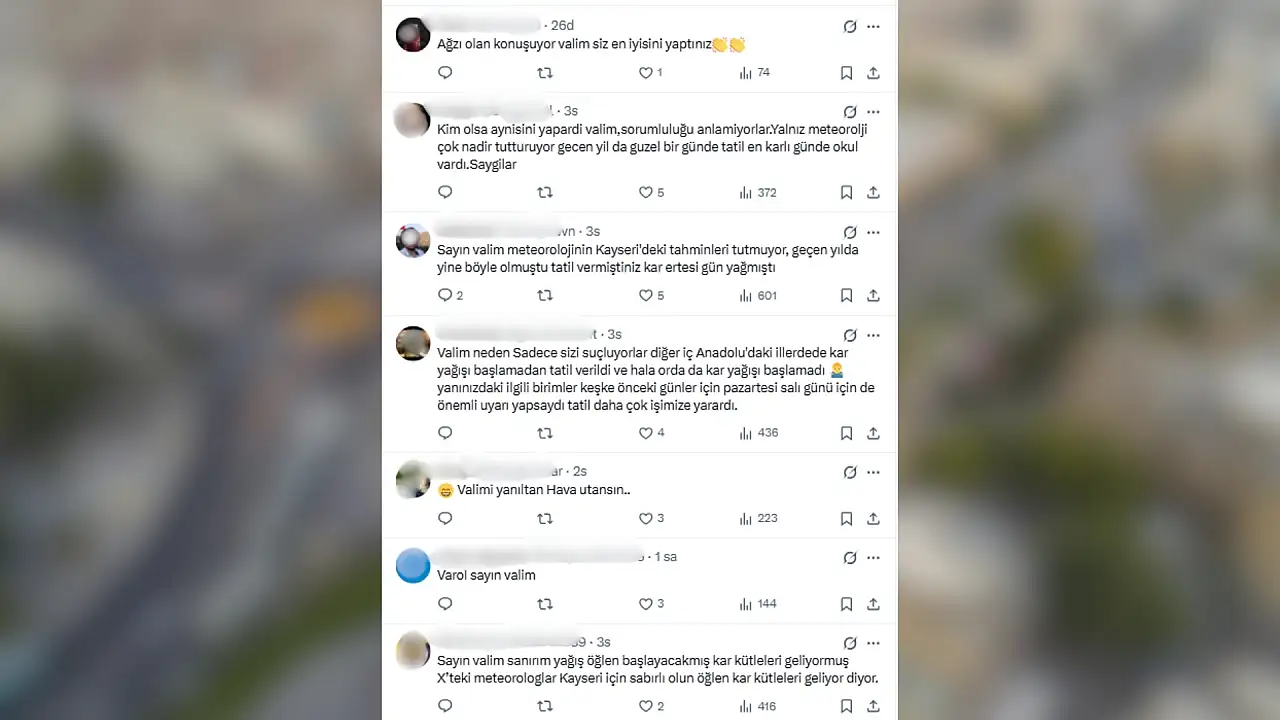Bookmark the 'Sayın valim sanırım yağış' tweet
The width and height of the screenshot is (1280, 720).
[x=846, y=706]
